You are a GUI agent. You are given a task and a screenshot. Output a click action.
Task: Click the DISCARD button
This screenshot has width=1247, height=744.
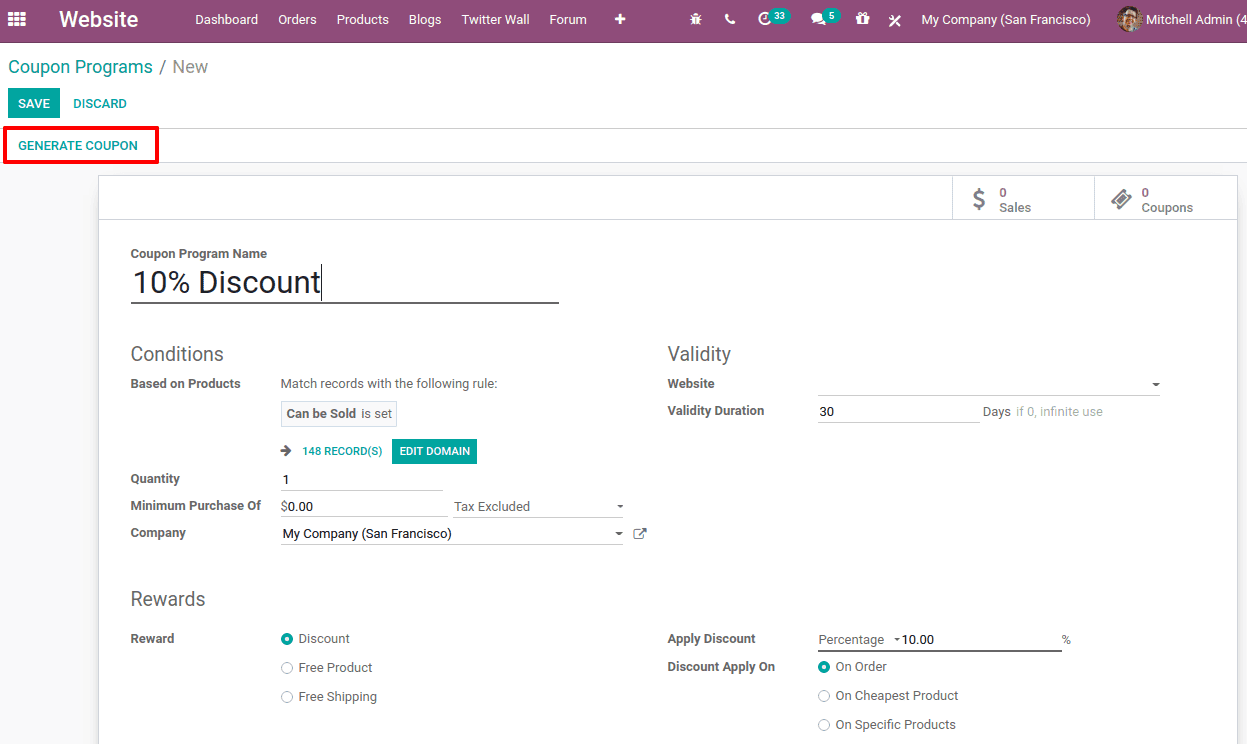tap(100, 104)
